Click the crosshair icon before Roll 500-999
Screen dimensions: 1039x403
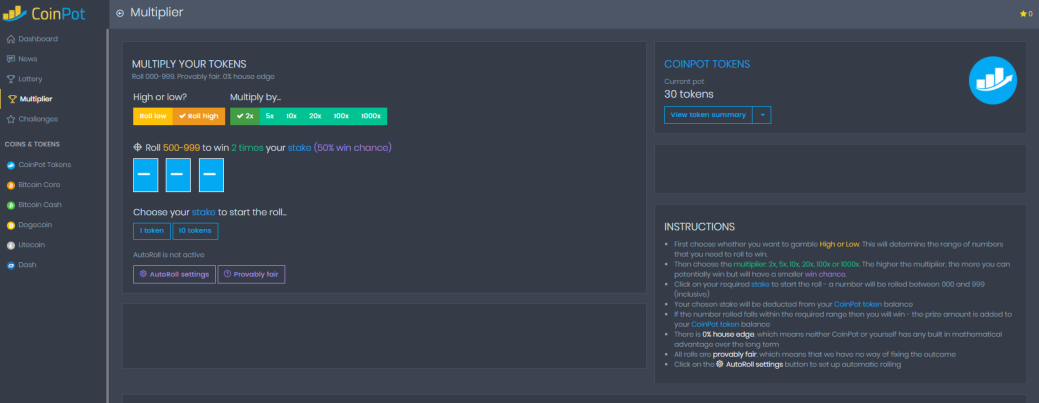pos(137,147)
